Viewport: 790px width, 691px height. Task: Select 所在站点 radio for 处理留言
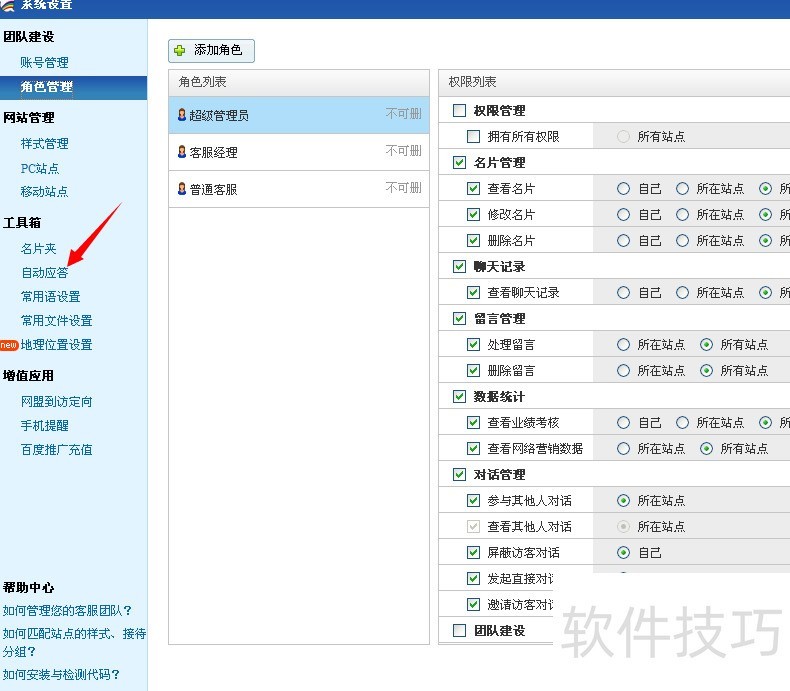click(624, 345)
